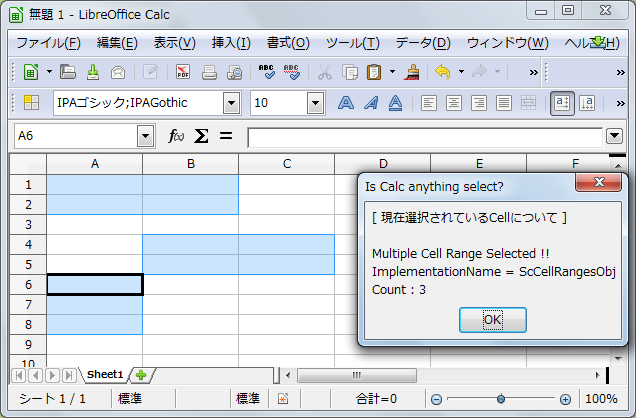Open the 編集(E) menu
This screenshot has height=418, width=636.
pyautogui.click(x=117, y=43)
